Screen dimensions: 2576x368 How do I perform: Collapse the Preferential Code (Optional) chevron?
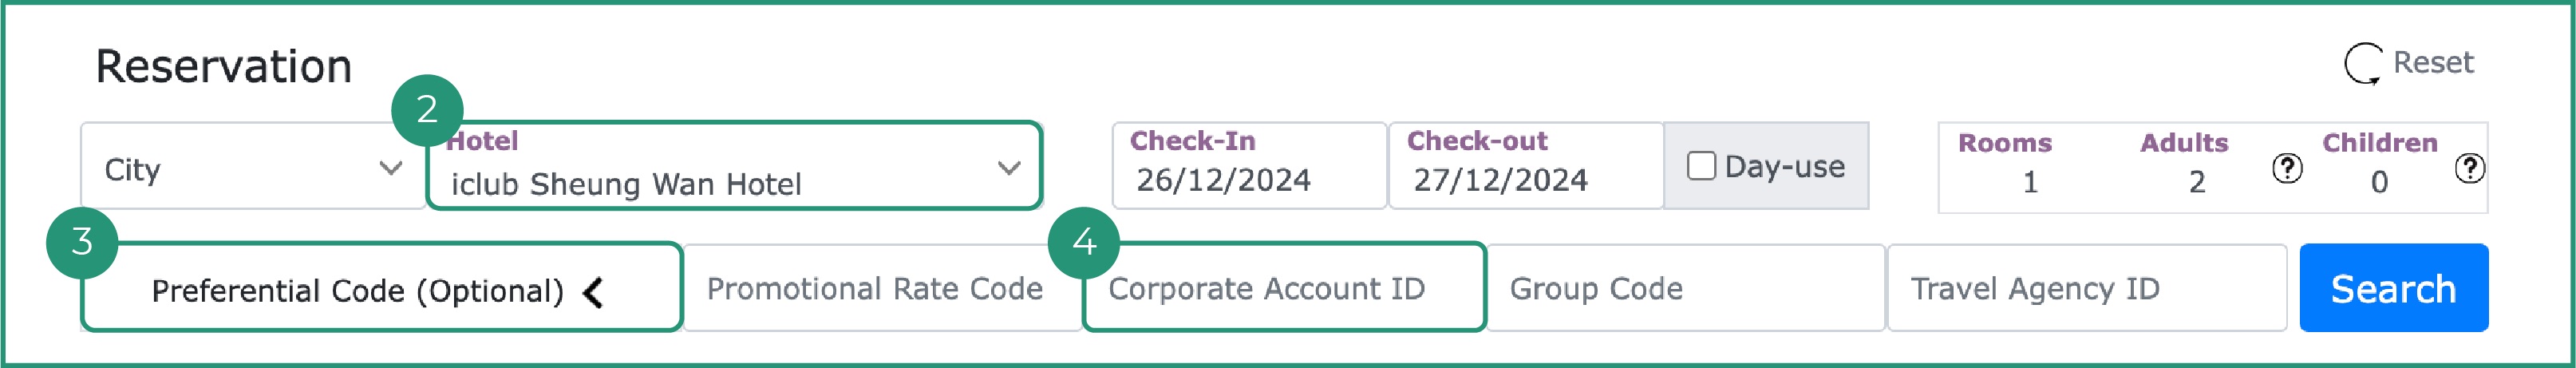(x=594, y=292)
